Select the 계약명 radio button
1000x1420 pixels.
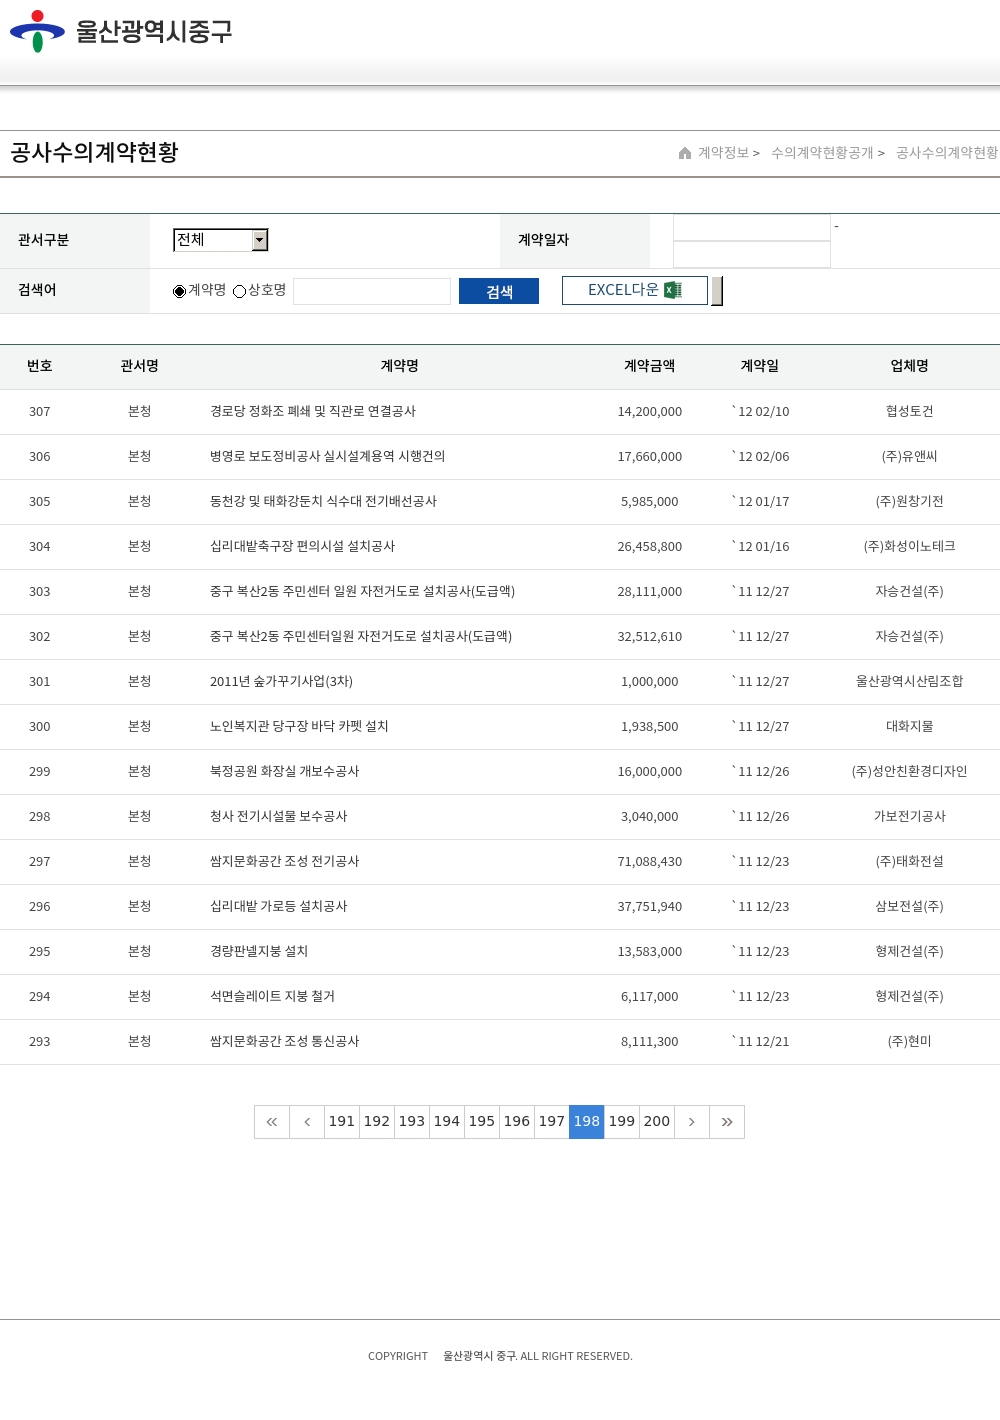click(x=180, y=291)
